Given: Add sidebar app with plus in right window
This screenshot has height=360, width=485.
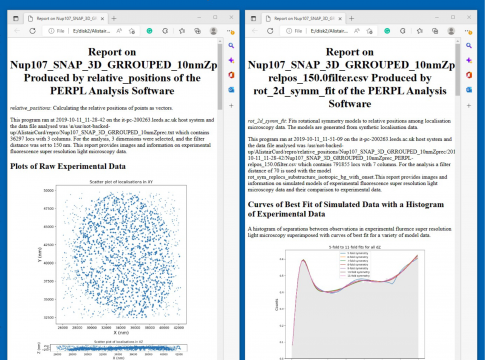Looking at the screenshot, I should click(469, 106).
